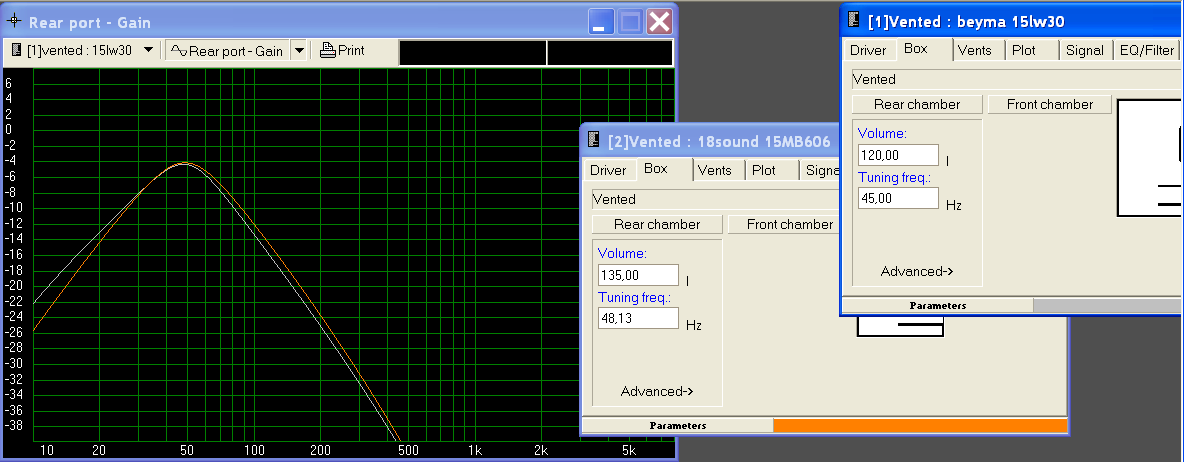The width and height of the screenshot is (1184, 462).
Task: Minimize the Rear port - Gain window
Action: (601, 21)
